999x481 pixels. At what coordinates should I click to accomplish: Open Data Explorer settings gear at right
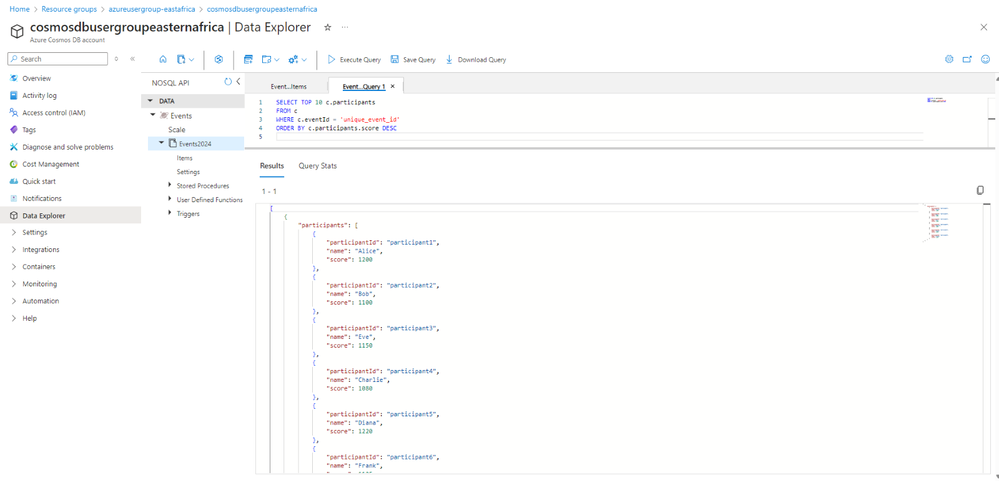coord(949,59)
